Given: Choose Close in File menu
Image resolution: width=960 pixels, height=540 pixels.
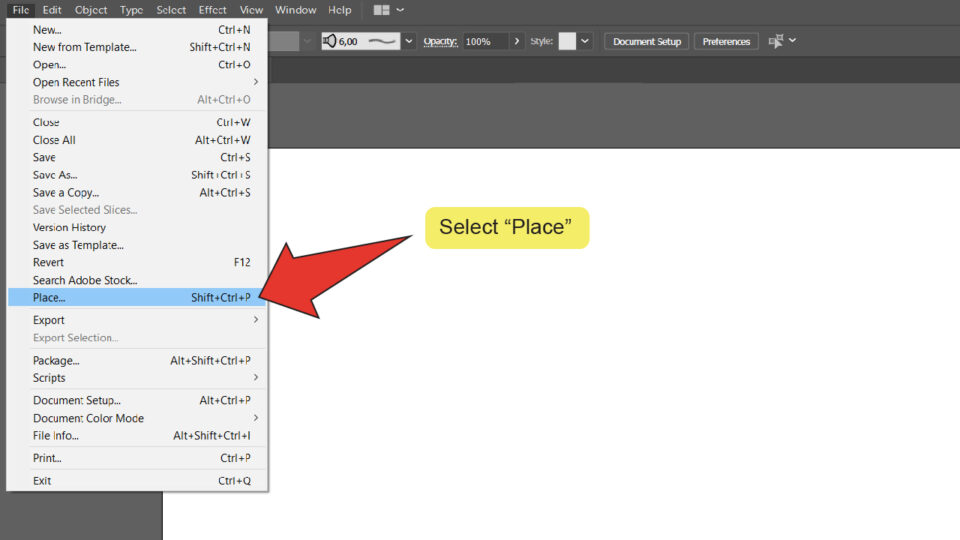Looking at the screenshot, I should coord(138,122).
